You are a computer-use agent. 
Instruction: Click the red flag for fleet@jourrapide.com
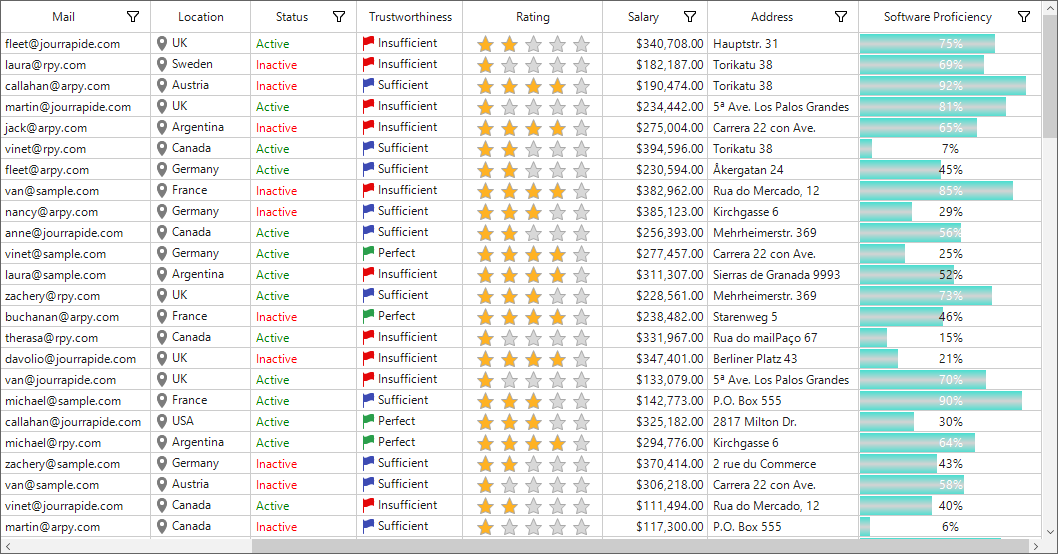pyautogui.click(x=368, y=44)
